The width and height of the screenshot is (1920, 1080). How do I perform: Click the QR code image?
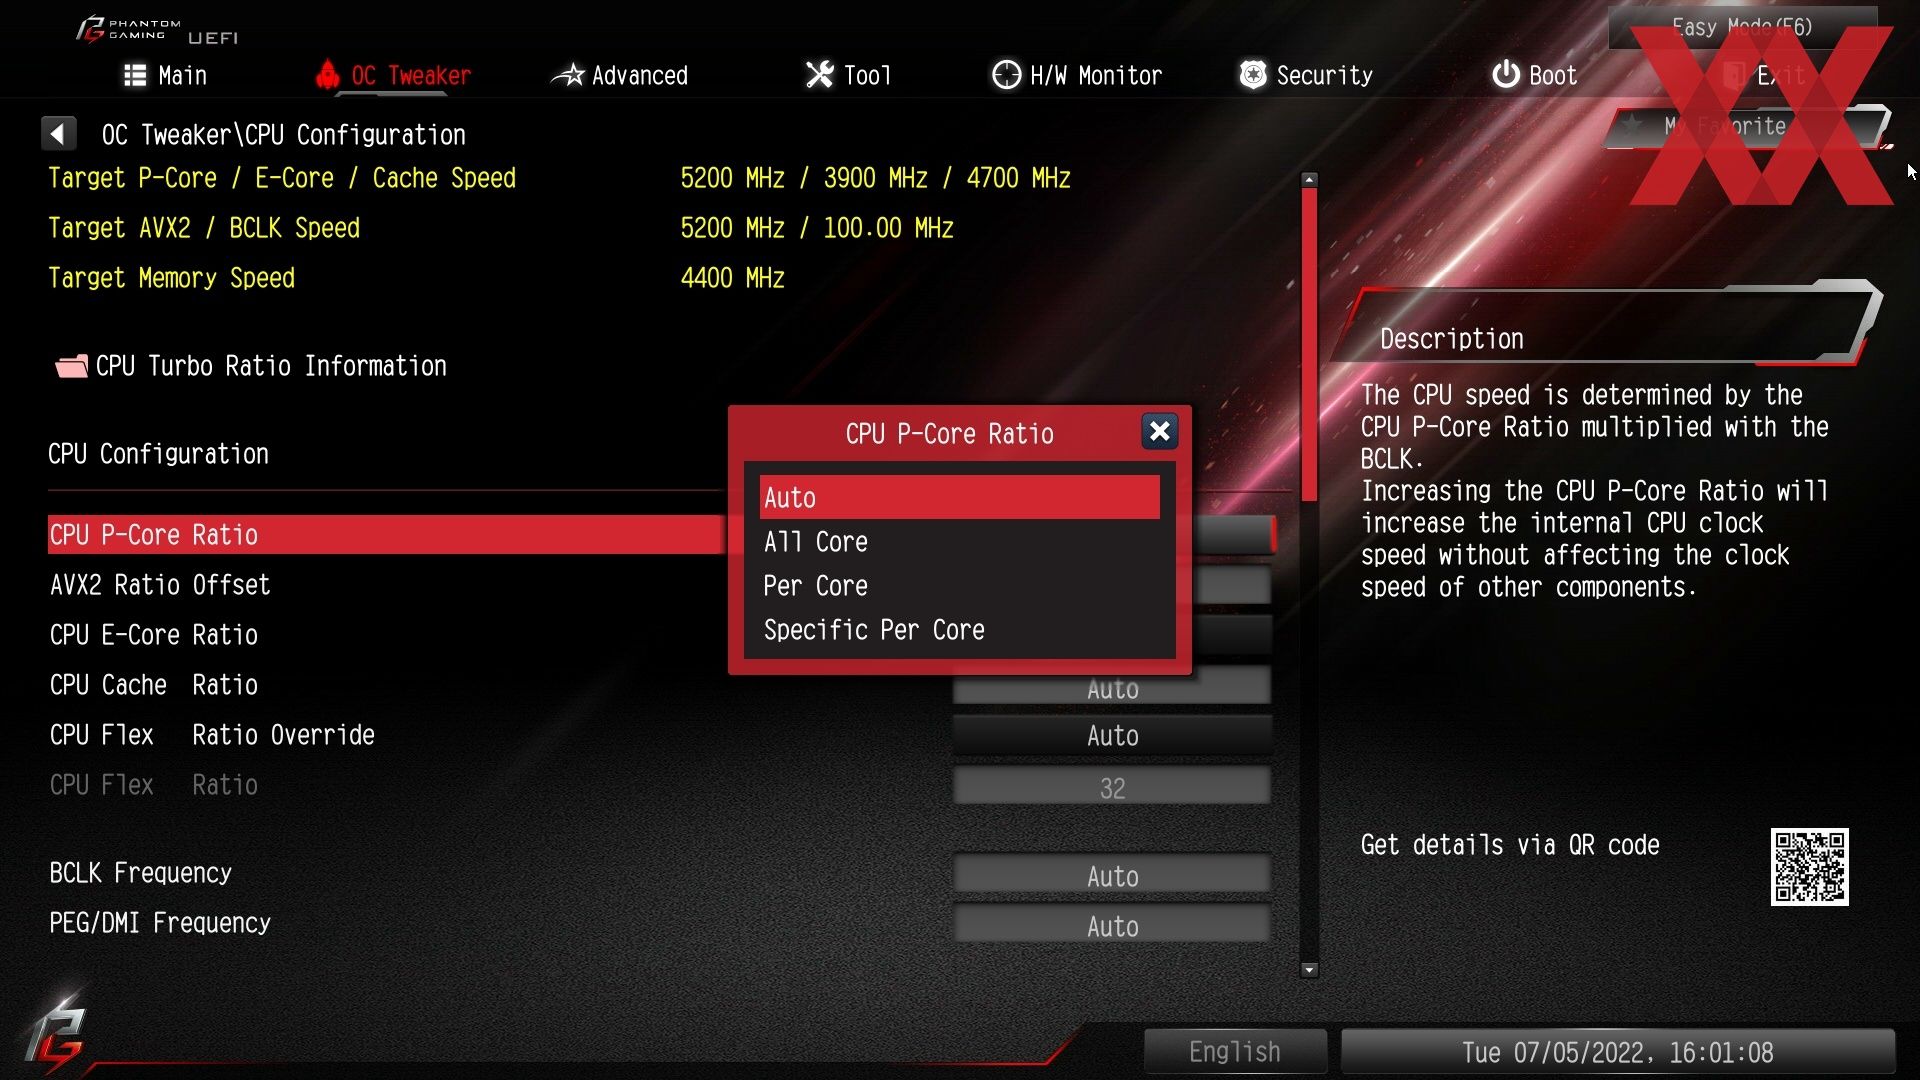pos(1809,867)
